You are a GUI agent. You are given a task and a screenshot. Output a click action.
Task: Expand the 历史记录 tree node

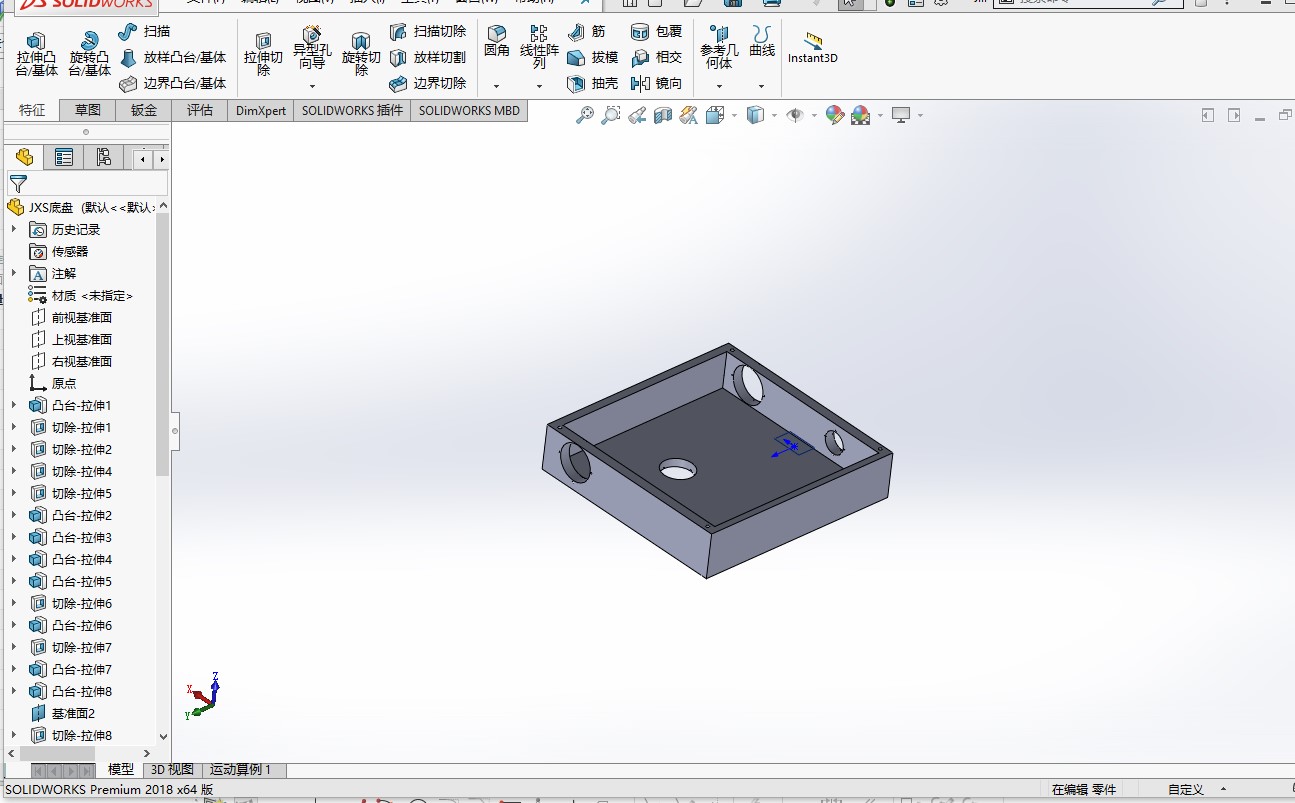click(x=14, y=229)
